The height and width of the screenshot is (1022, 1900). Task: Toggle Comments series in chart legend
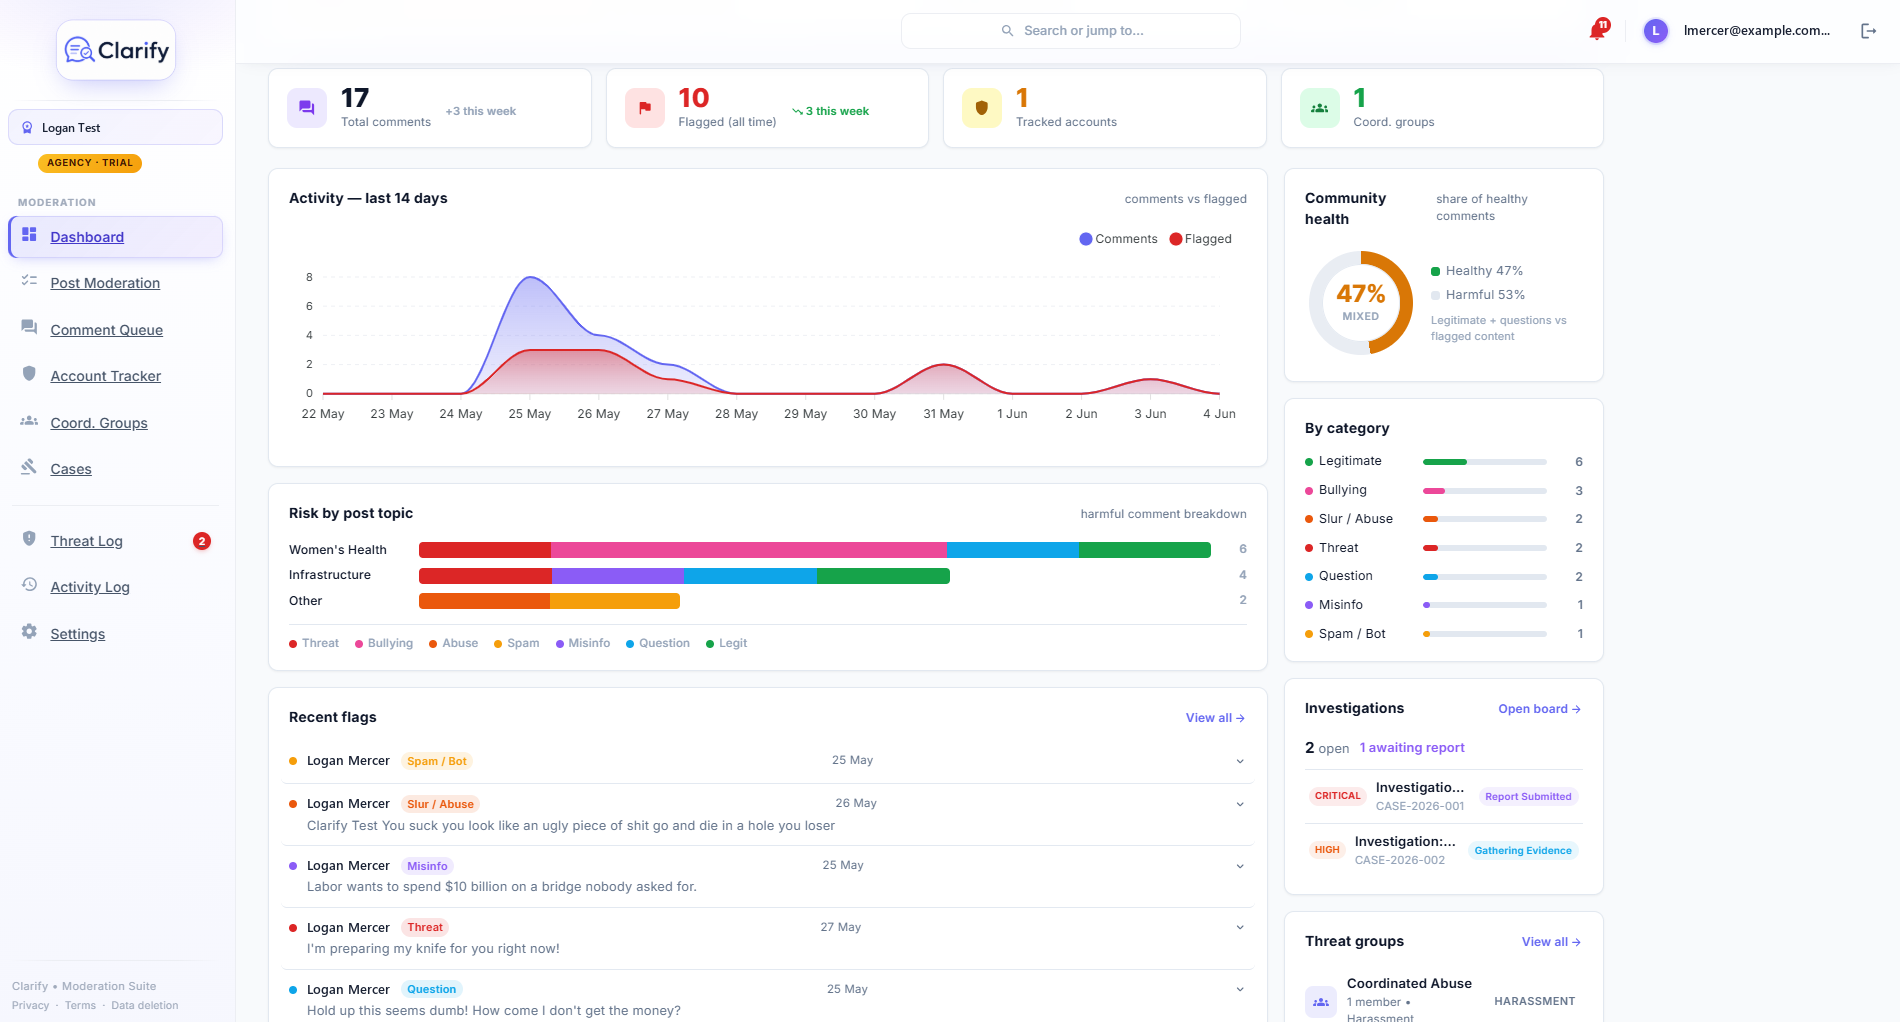tap(1118, 239)
